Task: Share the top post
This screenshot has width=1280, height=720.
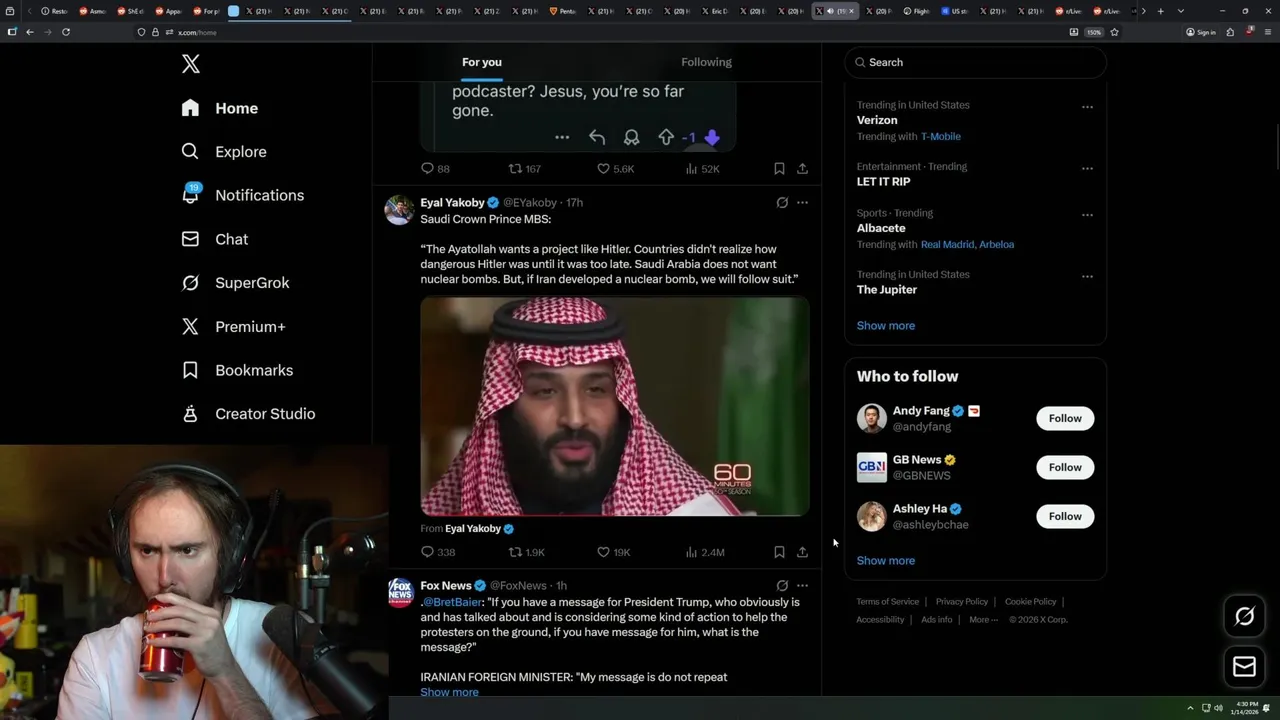Action: tap(802, 169)
